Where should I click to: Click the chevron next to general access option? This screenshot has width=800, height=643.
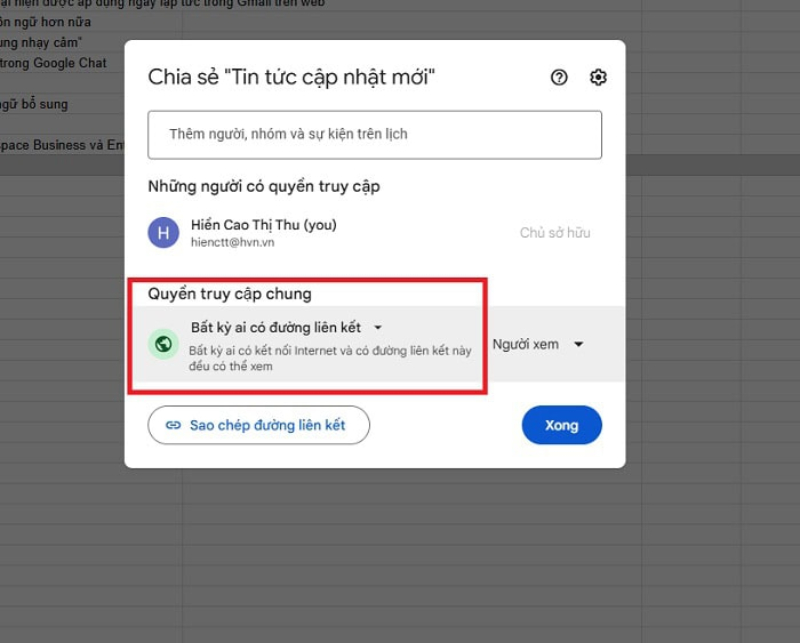(378, 327)
